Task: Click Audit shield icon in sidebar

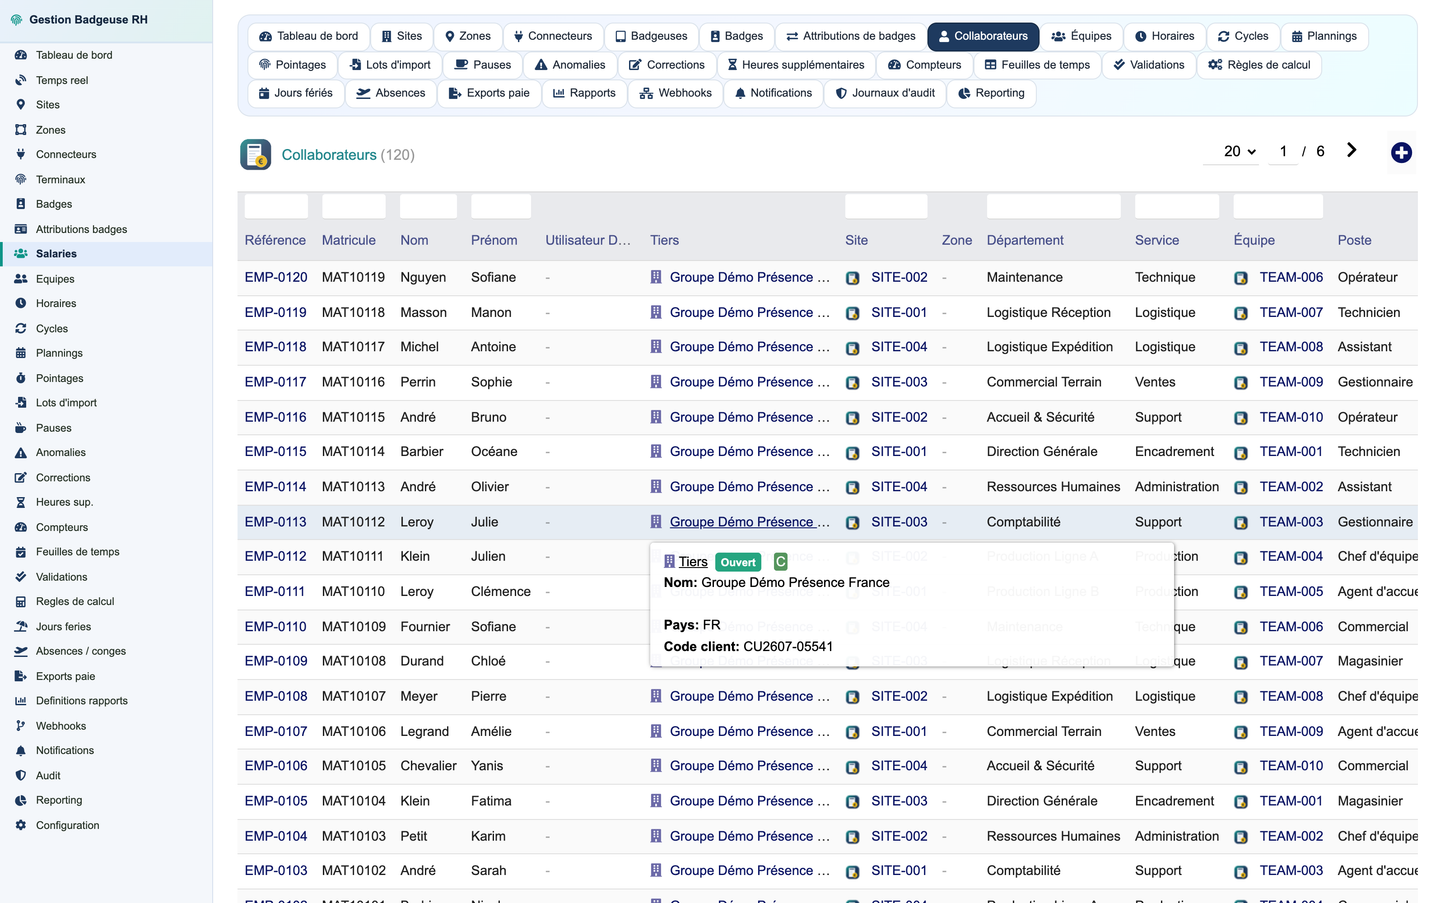Action: tap(20, 775)
